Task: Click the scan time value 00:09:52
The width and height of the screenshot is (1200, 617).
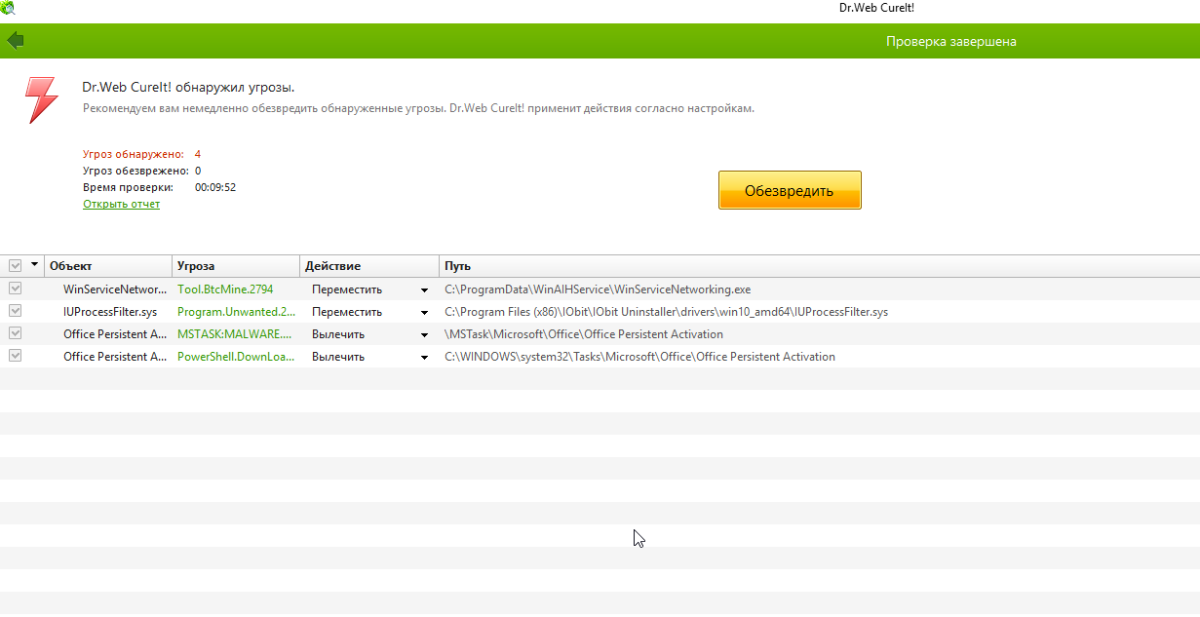Action: (x=215, y=187)
